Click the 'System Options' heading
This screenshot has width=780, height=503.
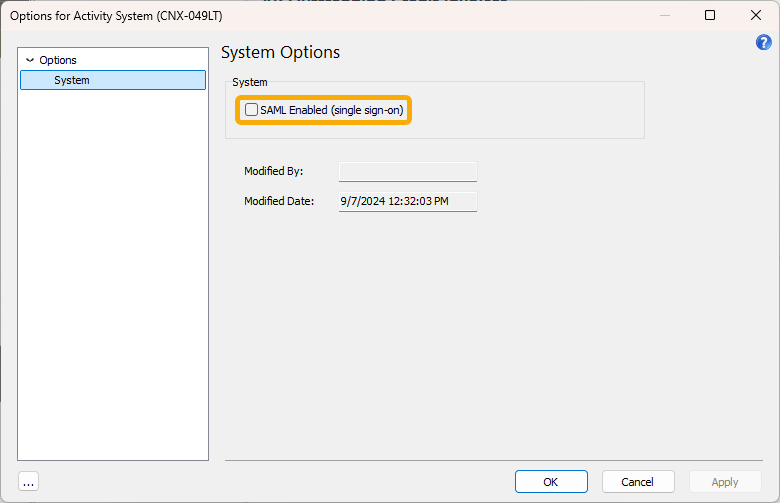(281, 52)
